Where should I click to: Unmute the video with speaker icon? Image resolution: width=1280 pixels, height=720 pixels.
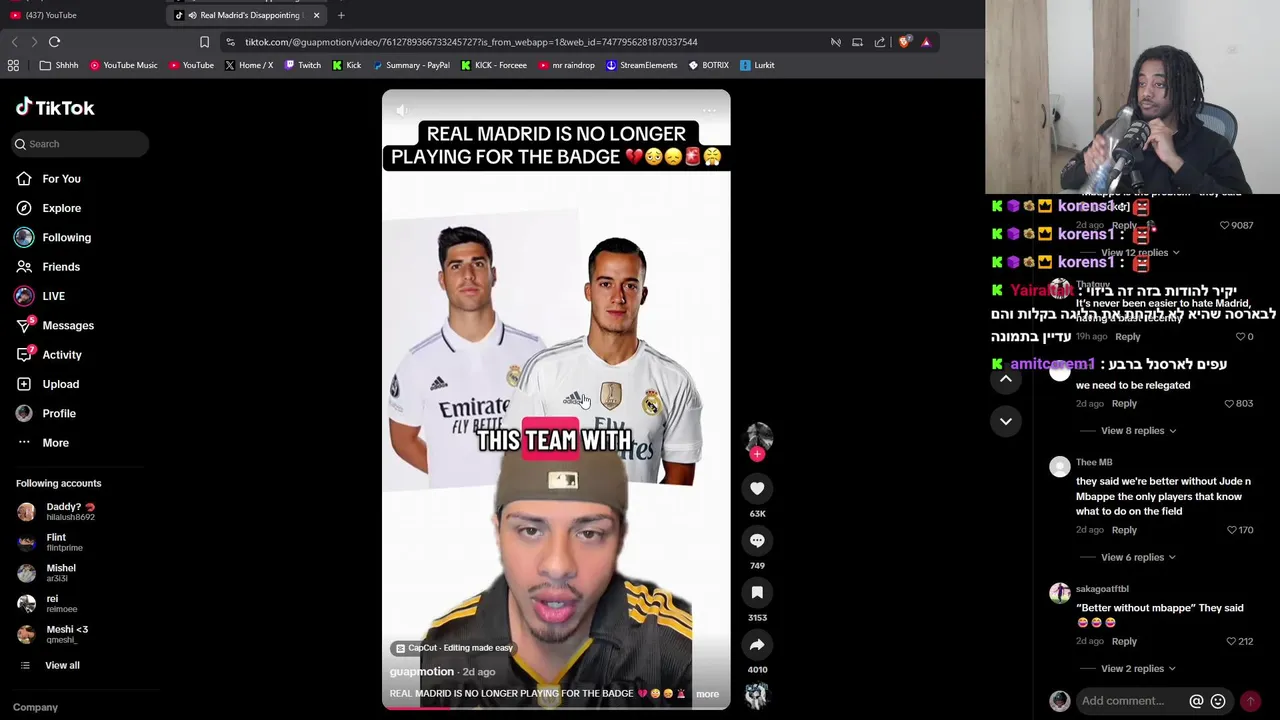pyautogui.click(x=402, y=110)
